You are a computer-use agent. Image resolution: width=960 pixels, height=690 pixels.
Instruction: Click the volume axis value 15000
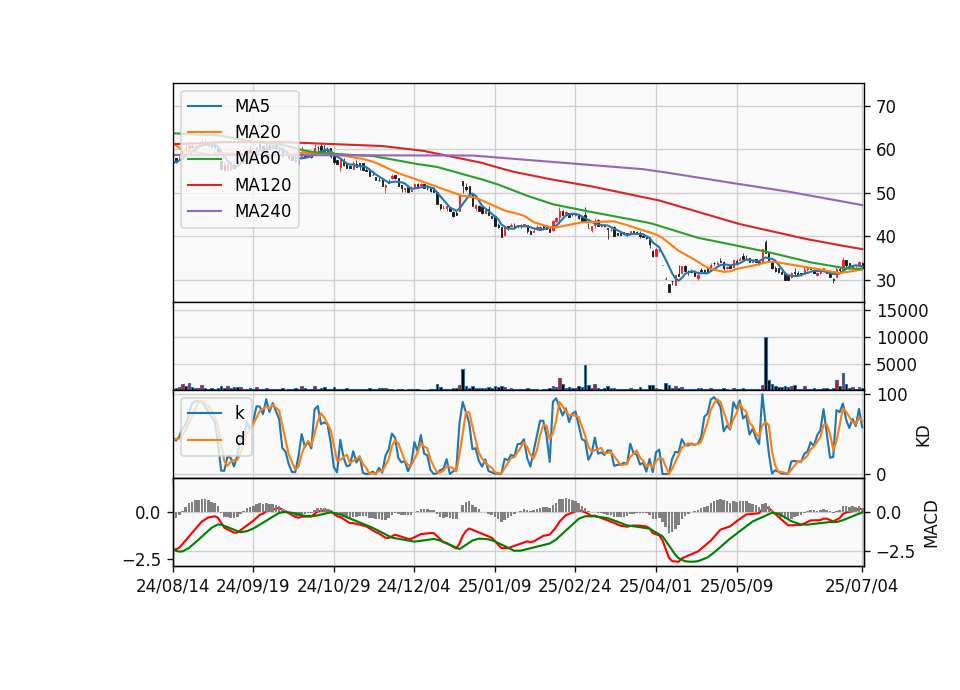point(902,311)
